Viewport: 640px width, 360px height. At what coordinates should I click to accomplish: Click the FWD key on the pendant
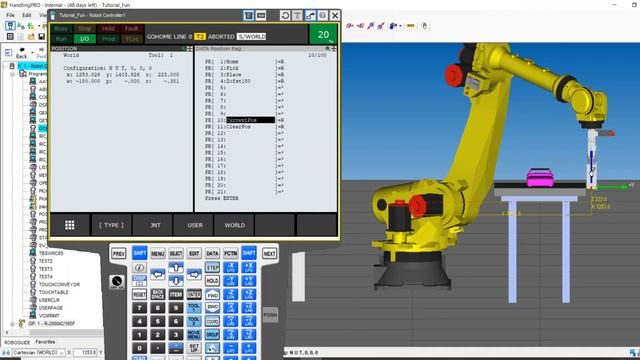pyautogui.click(x=212, y=294)
